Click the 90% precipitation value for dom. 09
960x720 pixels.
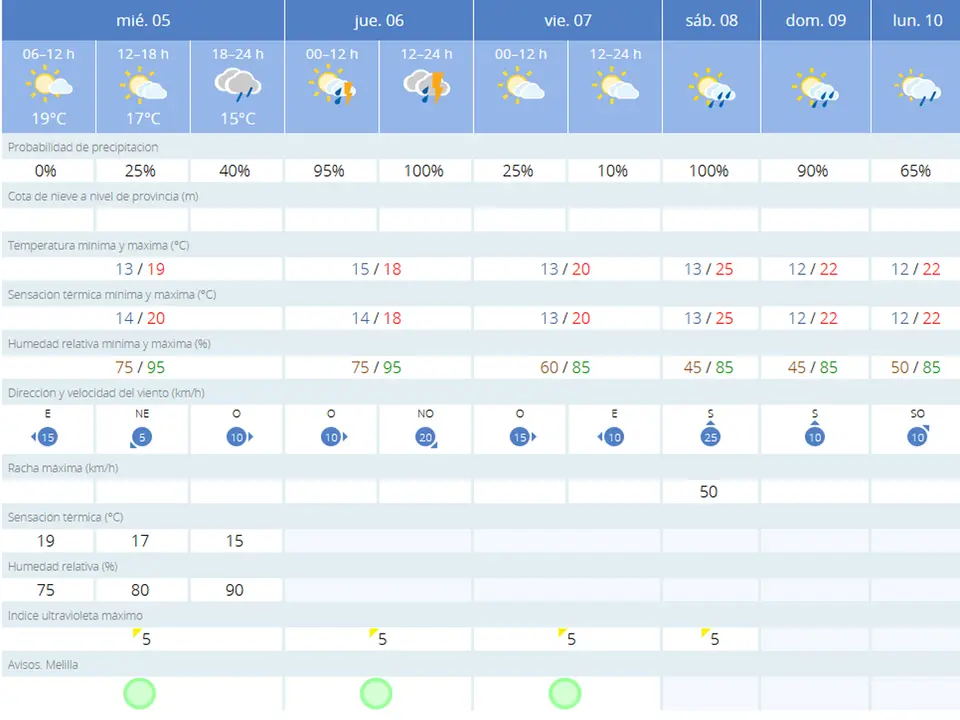click(x=812, y=171)
